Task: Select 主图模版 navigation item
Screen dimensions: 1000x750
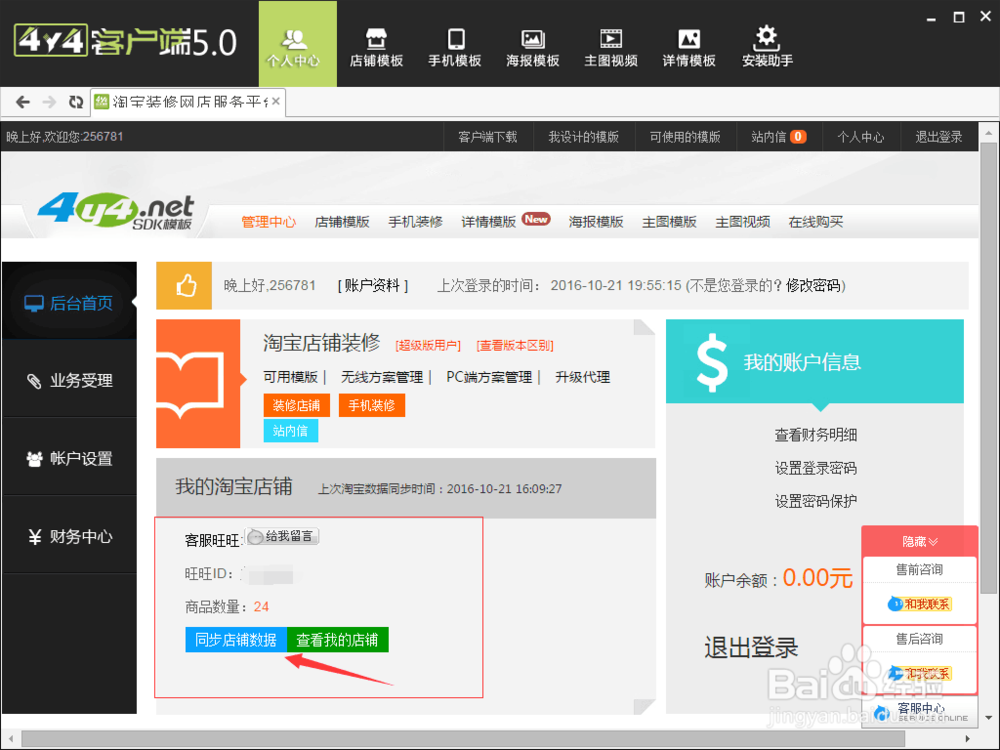Action: pos(670,222)
